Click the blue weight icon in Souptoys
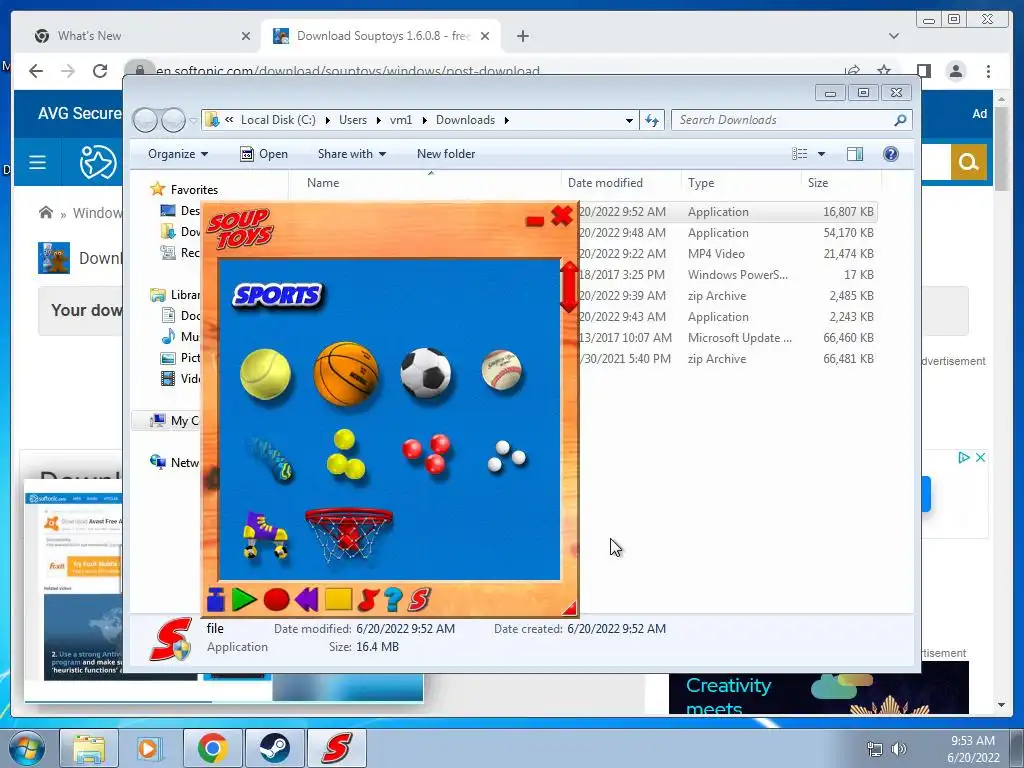This screenshot has width=1024, height=768. pos(216,600)
